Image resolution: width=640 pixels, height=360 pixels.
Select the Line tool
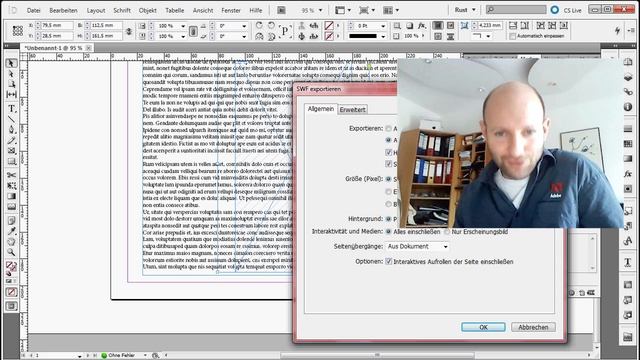11,119
